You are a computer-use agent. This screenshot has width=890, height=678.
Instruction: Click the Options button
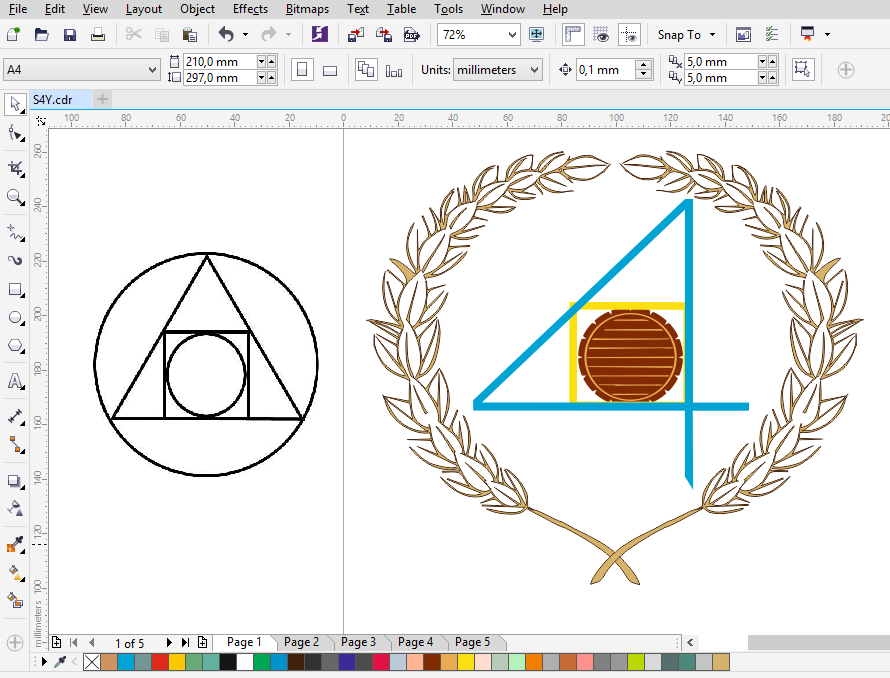coord(771,35)
